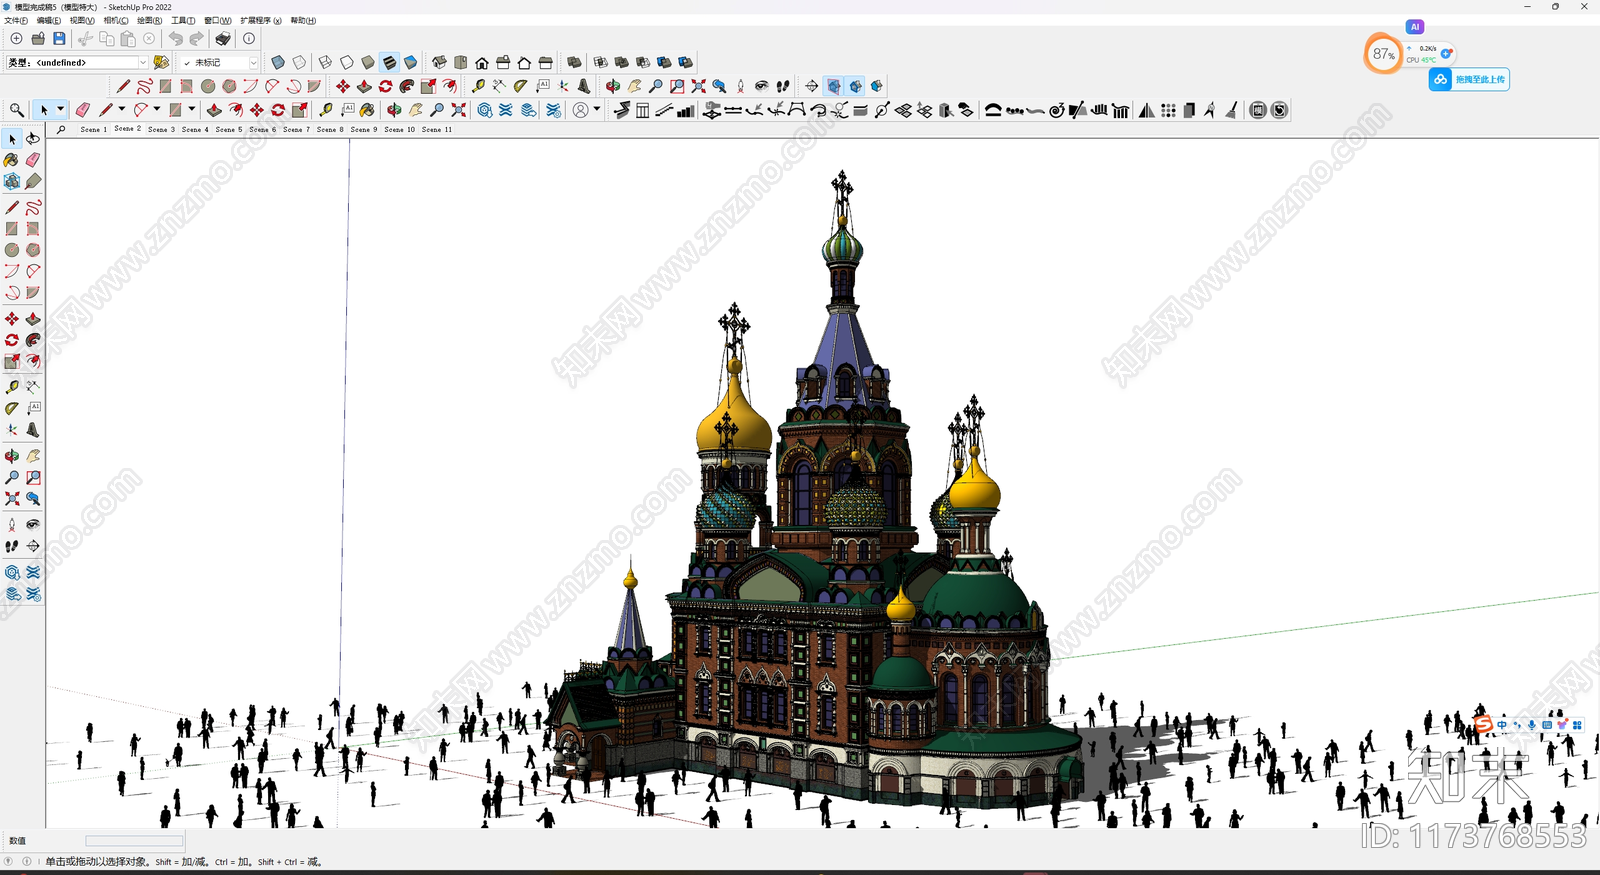The image size is (1600, 875).
Task: Select the Lasso select tool icon
Action: pos(33,138)
